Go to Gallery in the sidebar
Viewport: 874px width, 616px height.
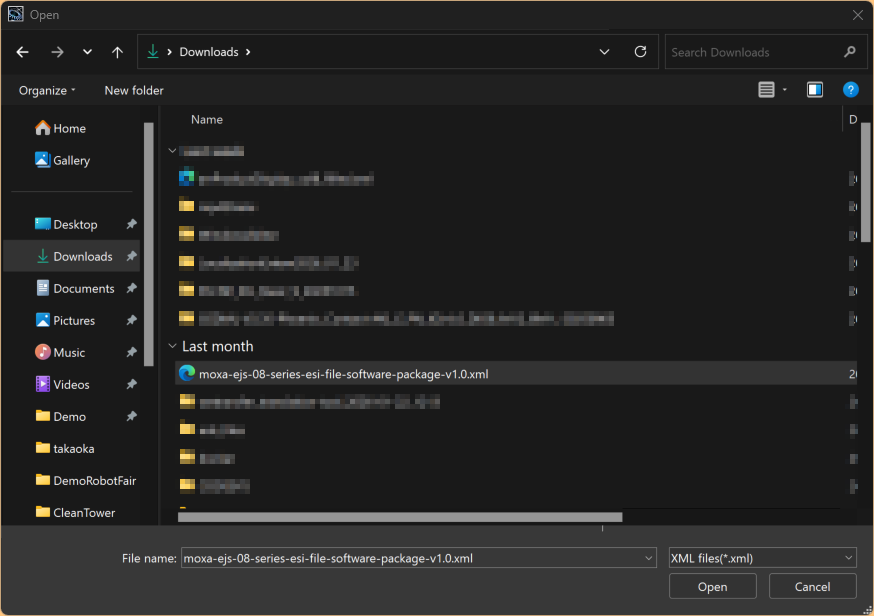pyautogui.click(x=71, y=160)
